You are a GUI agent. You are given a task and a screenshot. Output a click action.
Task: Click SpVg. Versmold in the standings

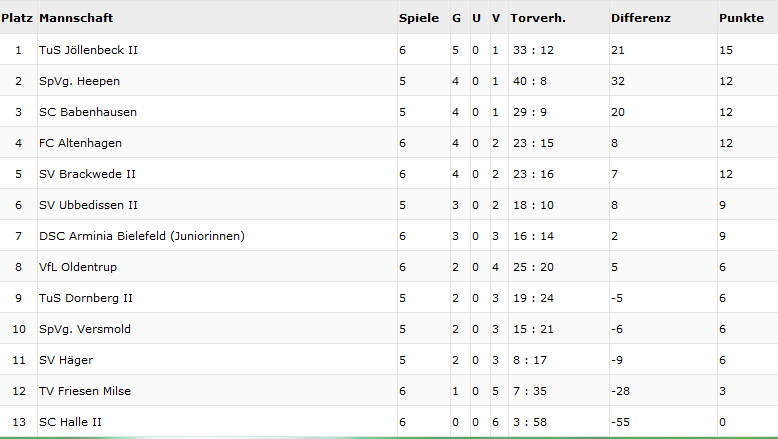[x=85, y=329]
